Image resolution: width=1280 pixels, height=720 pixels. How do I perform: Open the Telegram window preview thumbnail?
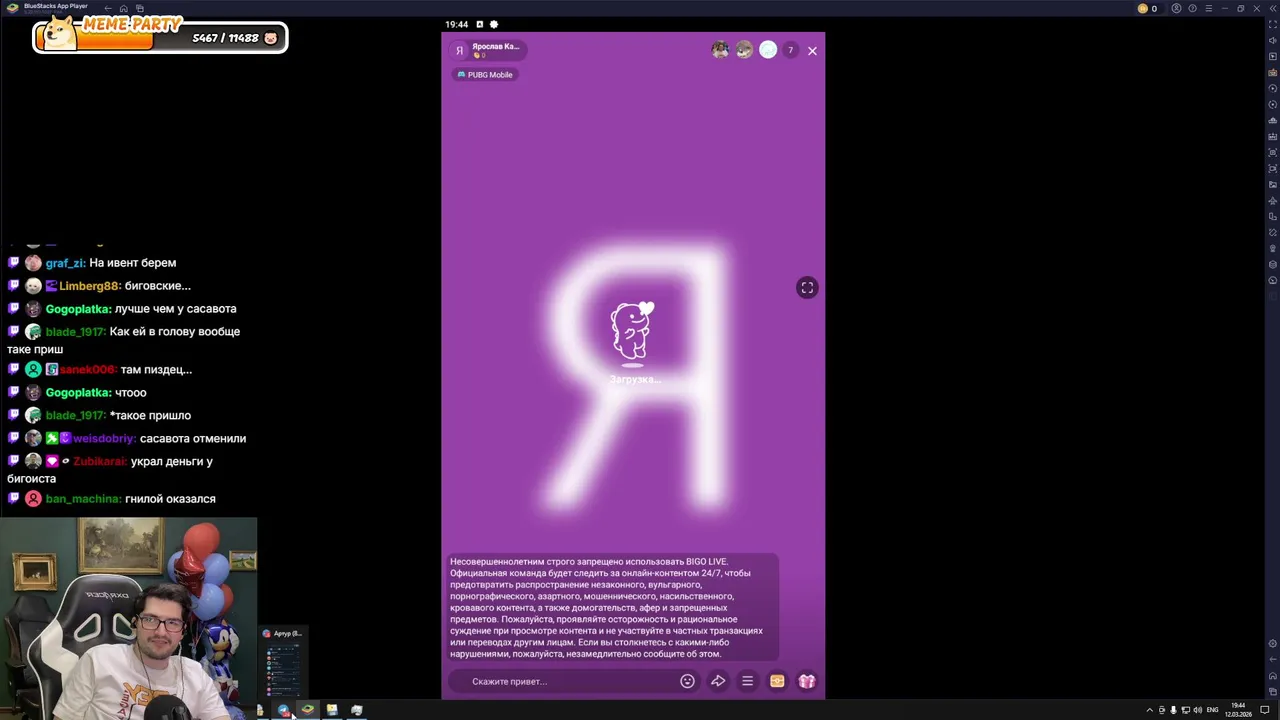click(x=282, y=664)
